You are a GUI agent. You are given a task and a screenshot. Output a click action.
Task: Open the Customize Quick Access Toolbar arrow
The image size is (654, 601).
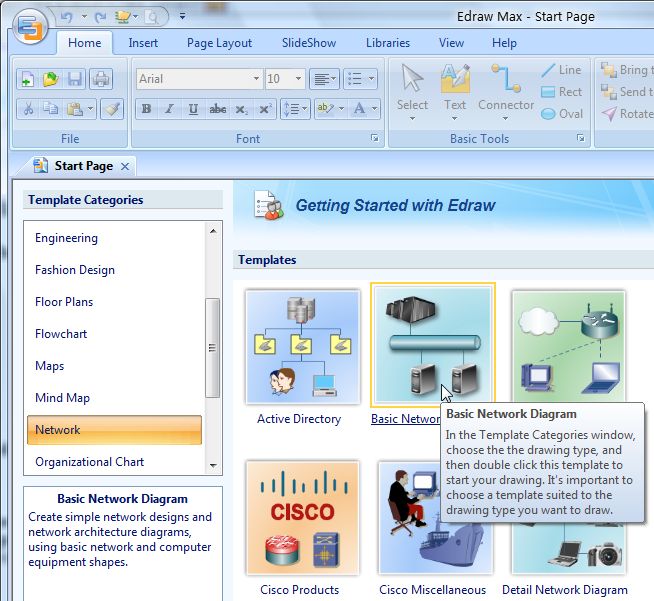coord(182,16)
